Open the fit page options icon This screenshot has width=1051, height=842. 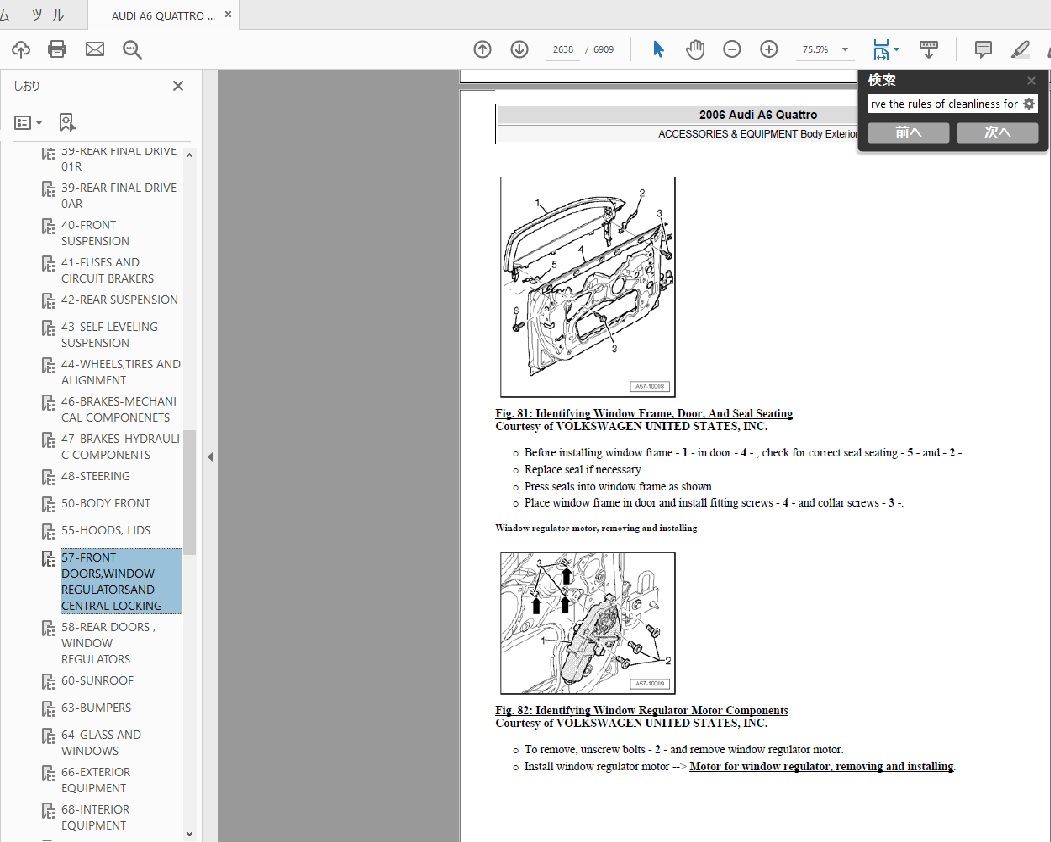(x=885, y=50)
